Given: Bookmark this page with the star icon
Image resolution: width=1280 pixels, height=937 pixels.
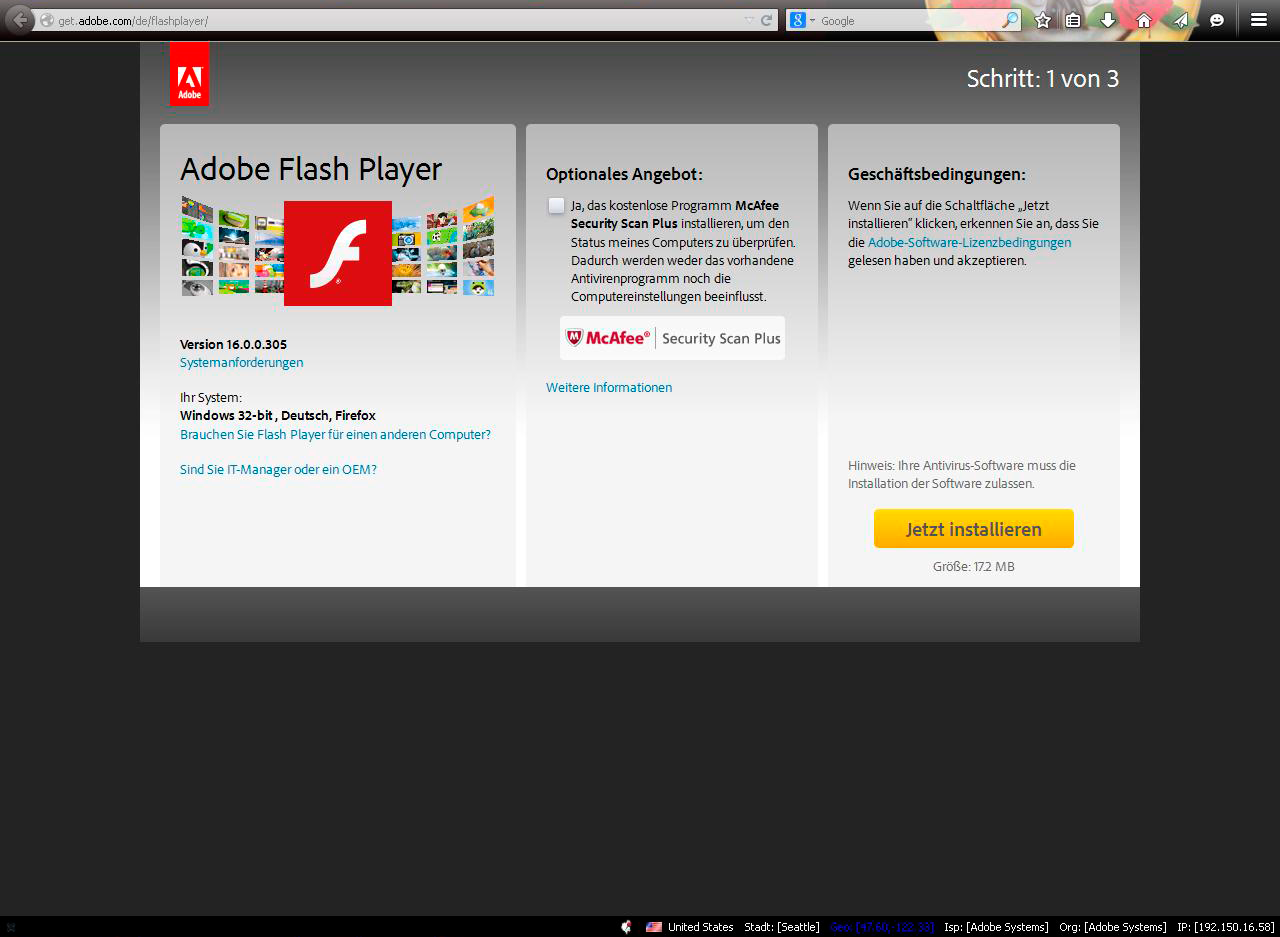Looking at the screenshot, I should click(1043, 20).
